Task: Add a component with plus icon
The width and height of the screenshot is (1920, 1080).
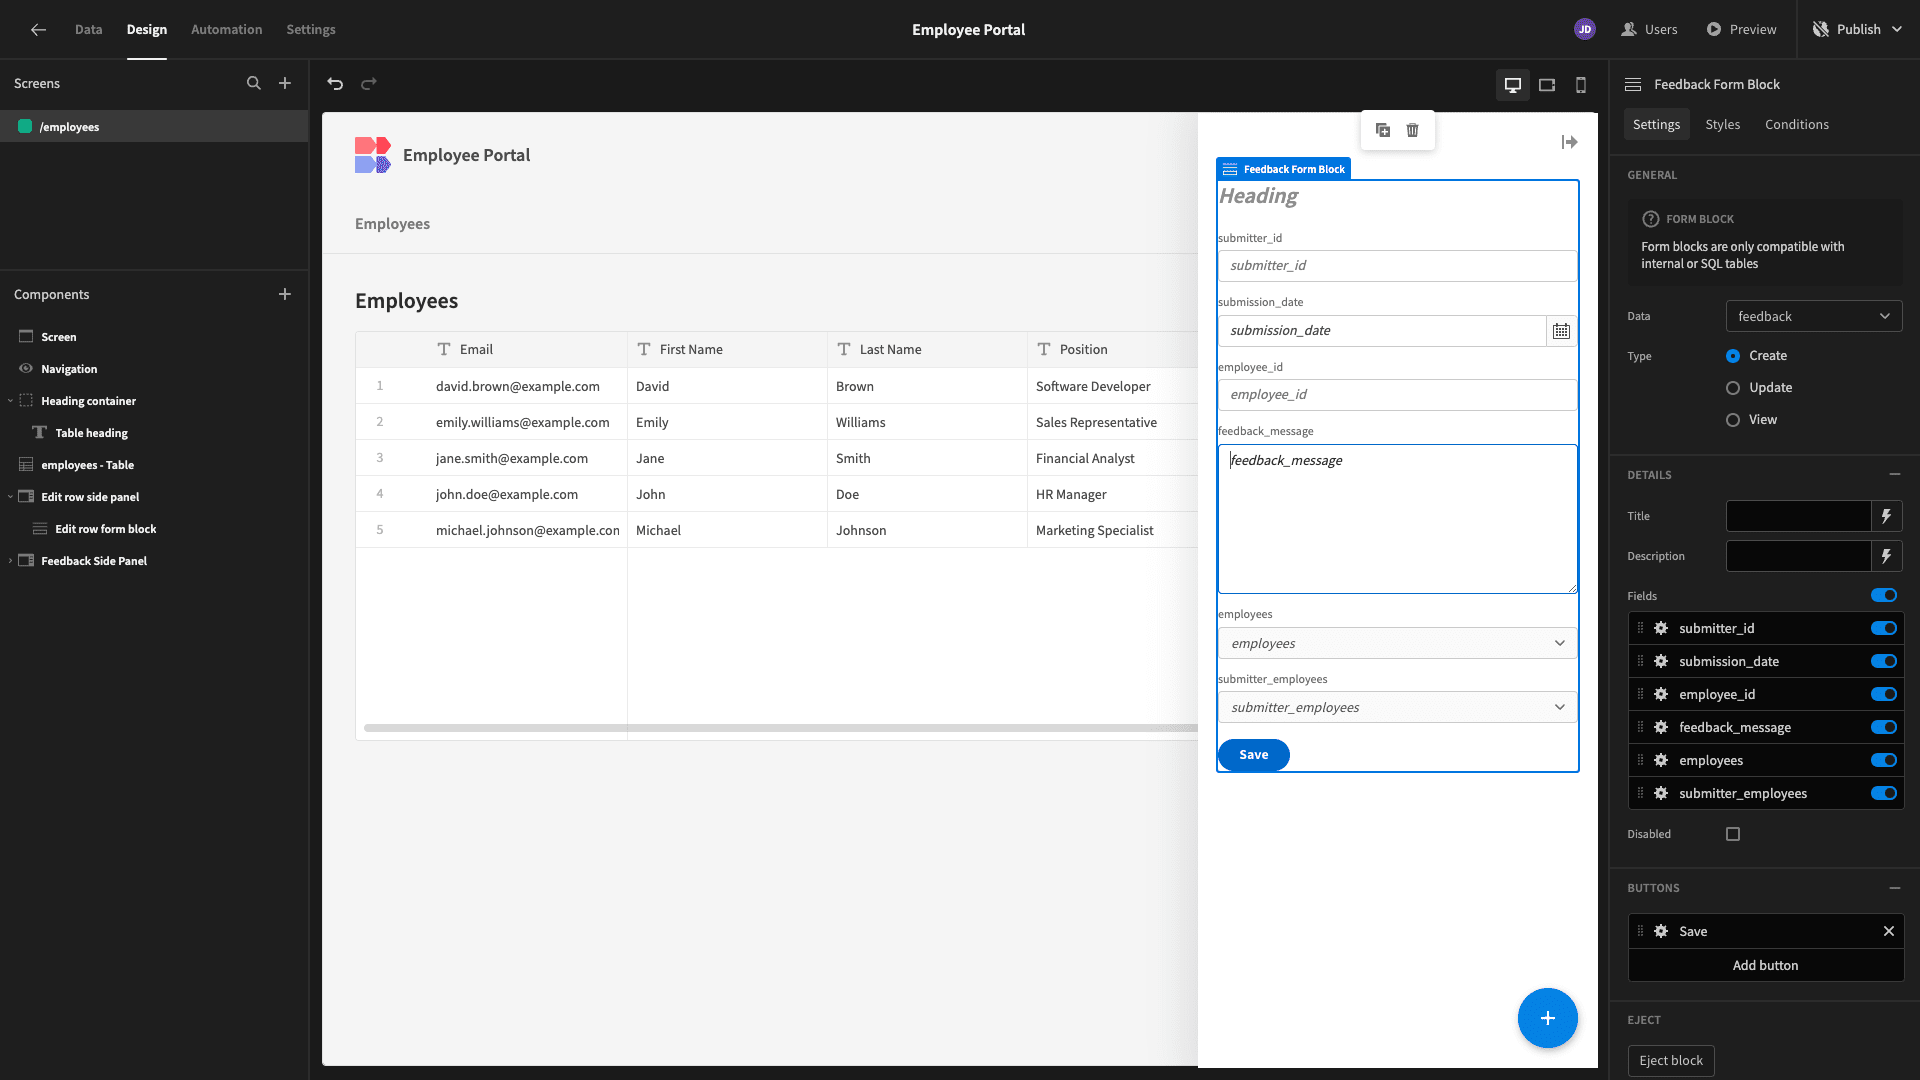Action: [285, 294]
